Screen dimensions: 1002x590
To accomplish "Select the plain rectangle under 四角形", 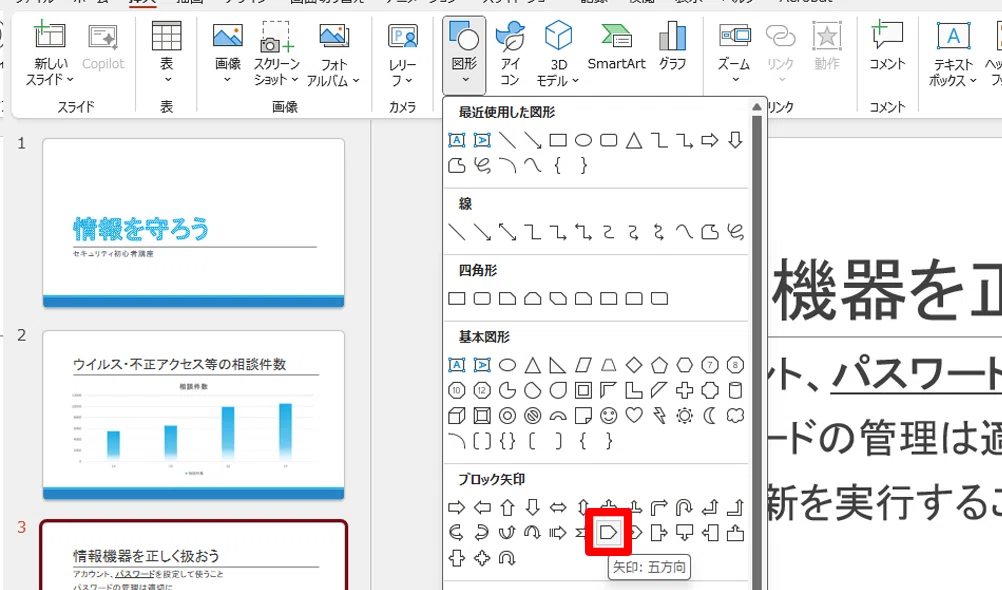I will (457, 299).
